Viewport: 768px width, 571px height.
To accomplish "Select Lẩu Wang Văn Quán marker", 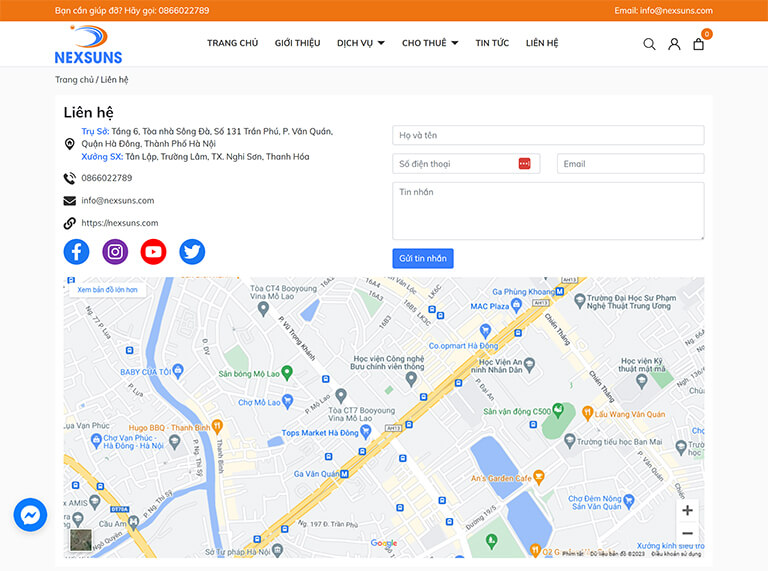I will click(587, 413).
